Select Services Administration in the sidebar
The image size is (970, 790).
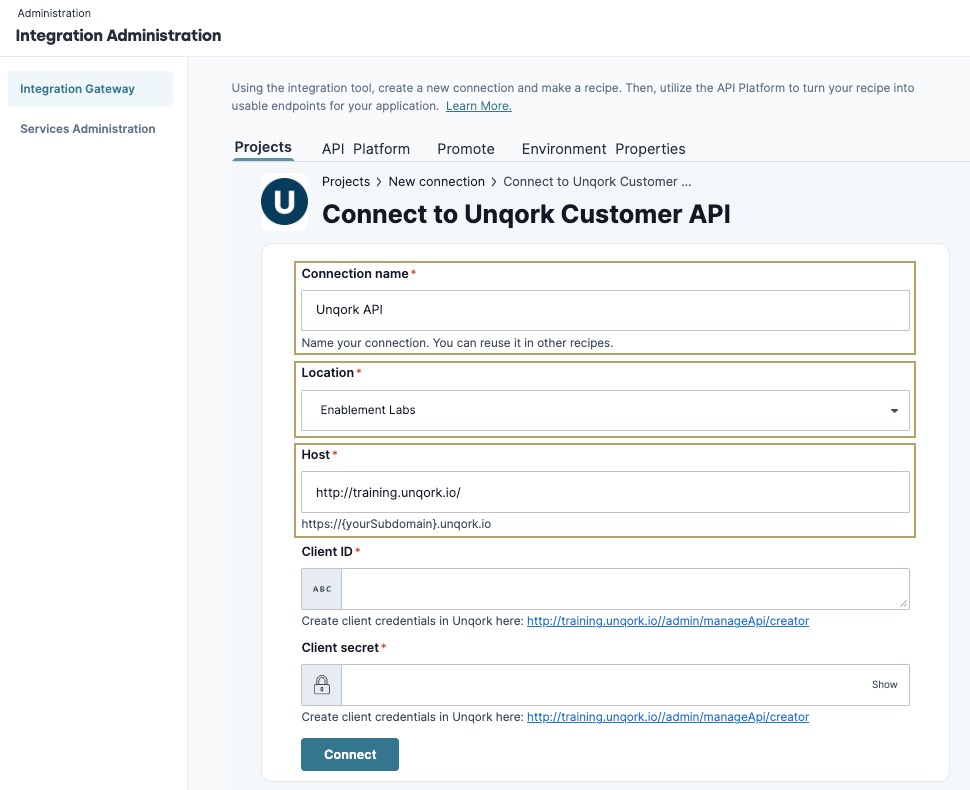click(88, 129)
